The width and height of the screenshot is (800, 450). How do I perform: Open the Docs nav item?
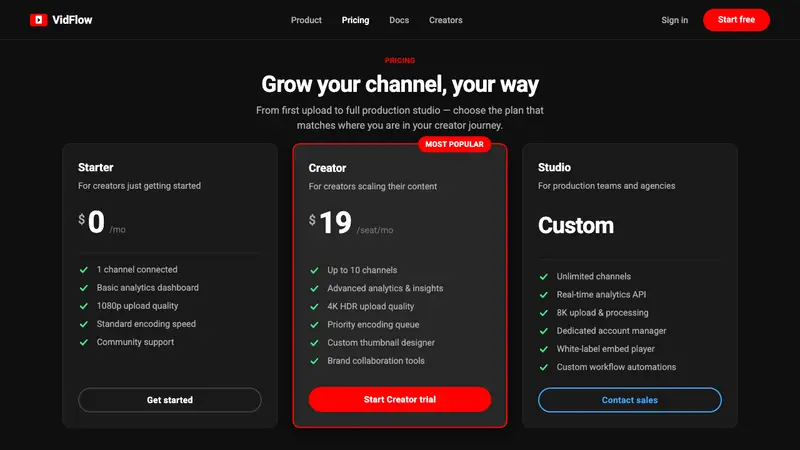pyautogui.click(x=399, y=20)
